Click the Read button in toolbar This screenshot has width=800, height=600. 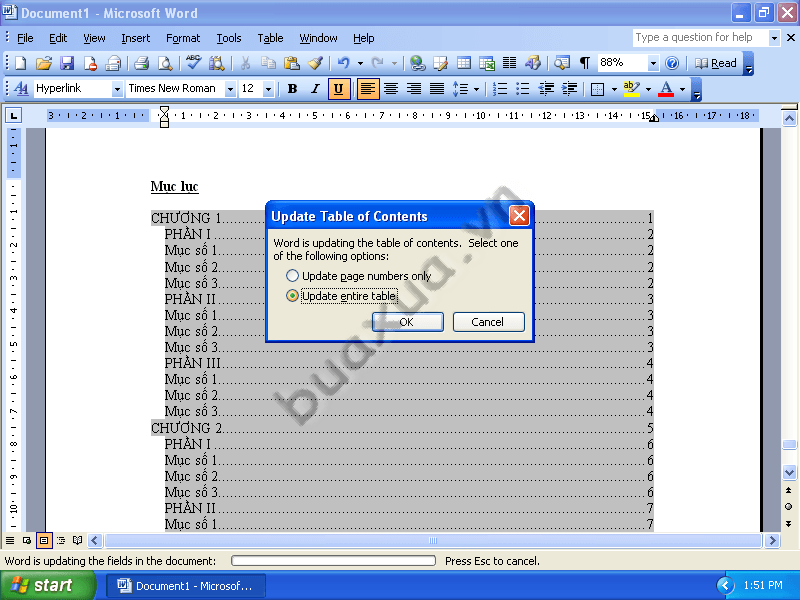coord(716,63)
